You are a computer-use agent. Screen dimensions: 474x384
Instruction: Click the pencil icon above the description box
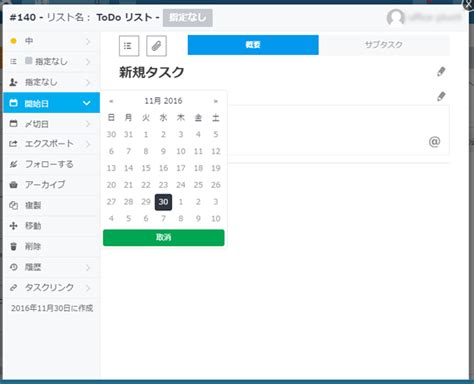point(441,96)
